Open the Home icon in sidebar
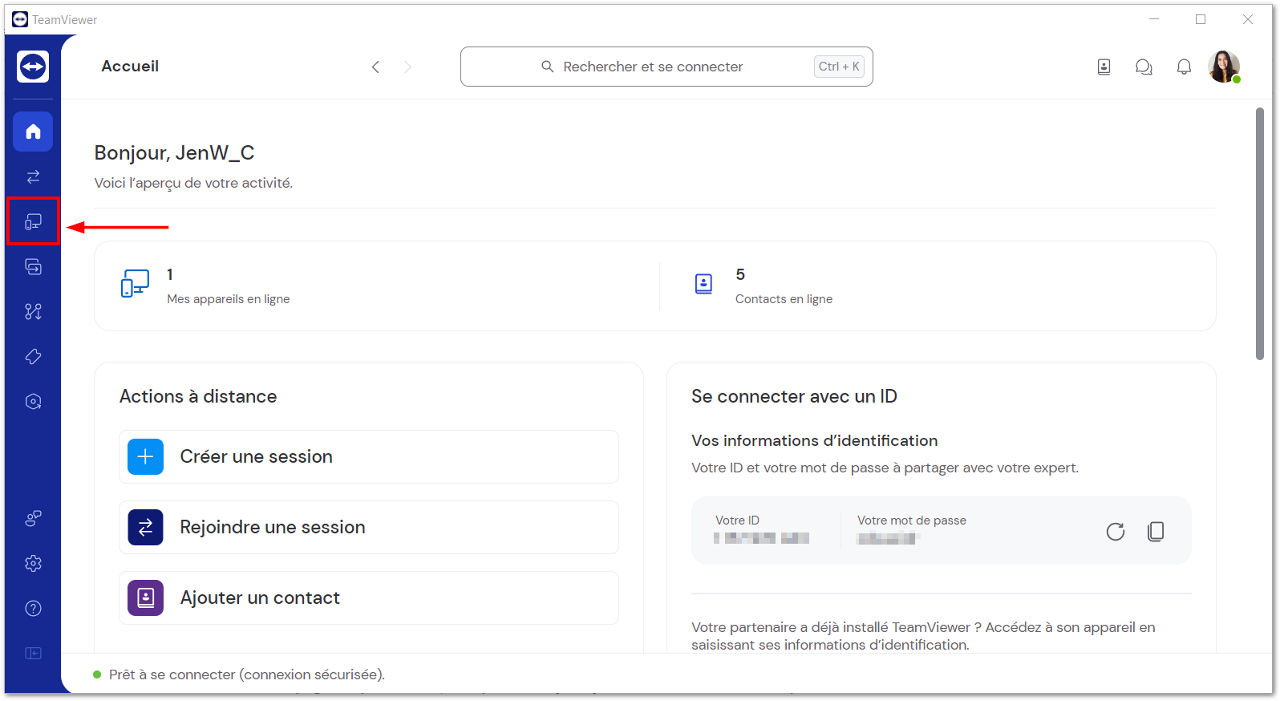 point(33,131)
